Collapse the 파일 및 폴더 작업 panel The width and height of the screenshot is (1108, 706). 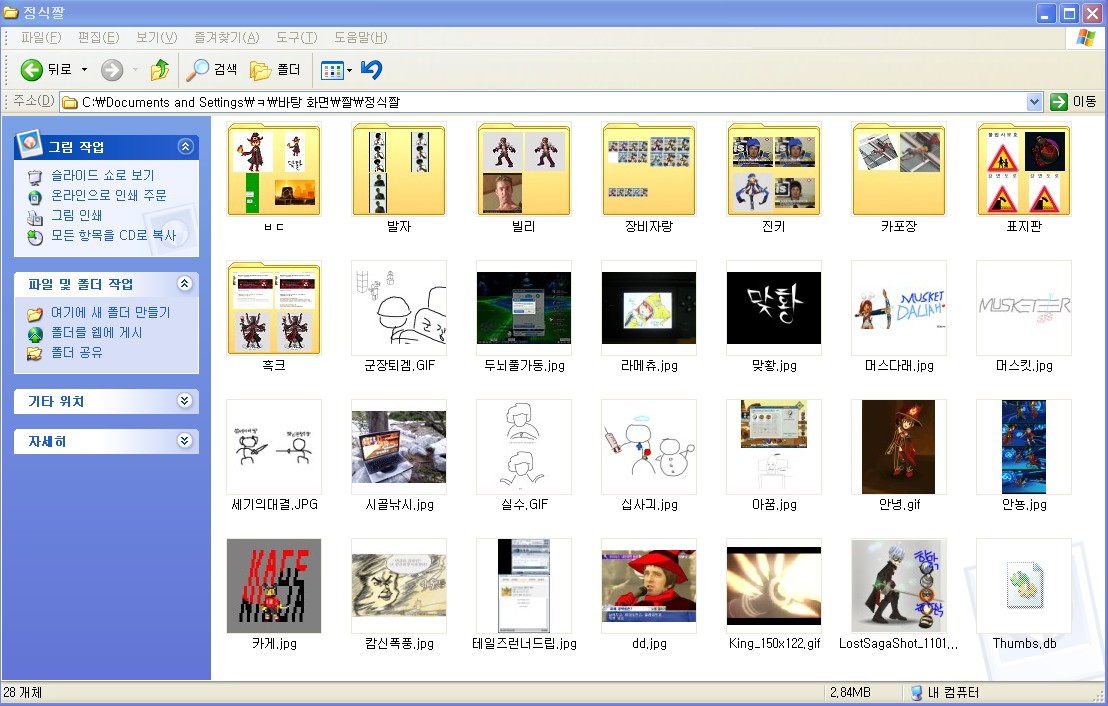tap(185, 284)
